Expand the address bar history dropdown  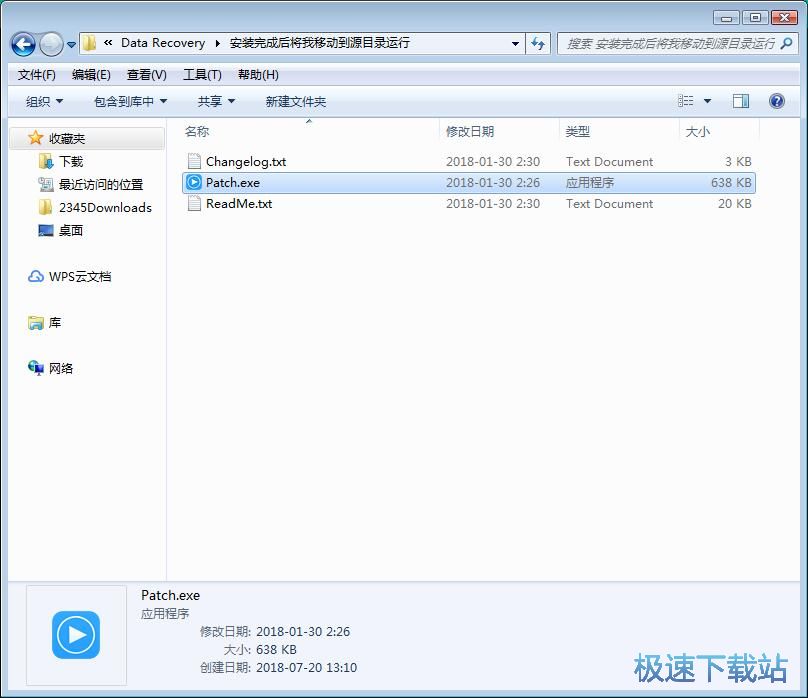515,44
